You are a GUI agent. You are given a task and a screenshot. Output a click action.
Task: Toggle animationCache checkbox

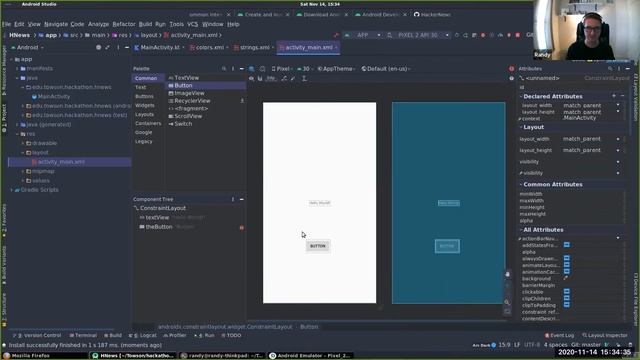(x=567, y=271)
